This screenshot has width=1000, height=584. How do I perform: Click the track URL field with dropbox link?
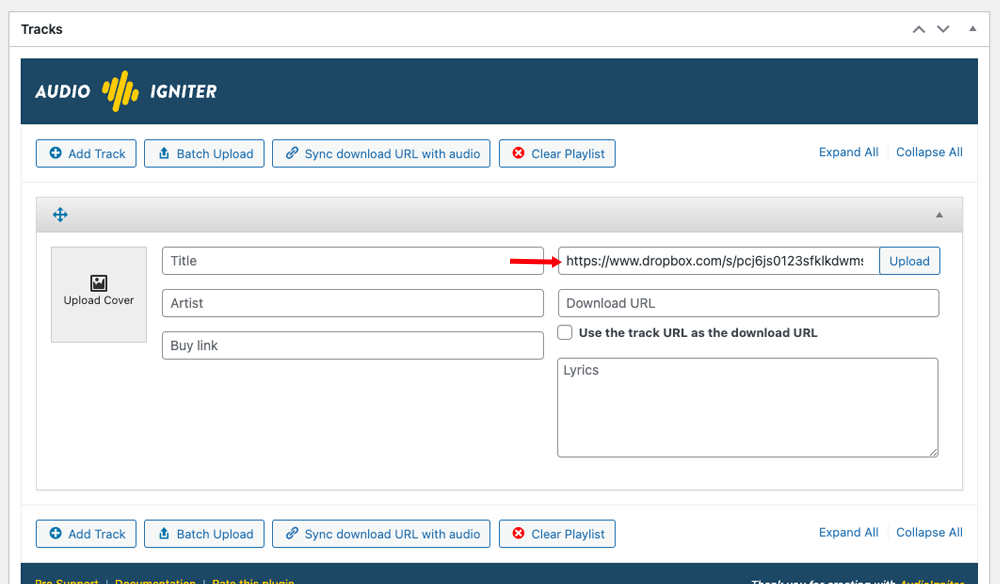(x=719, y=261)
